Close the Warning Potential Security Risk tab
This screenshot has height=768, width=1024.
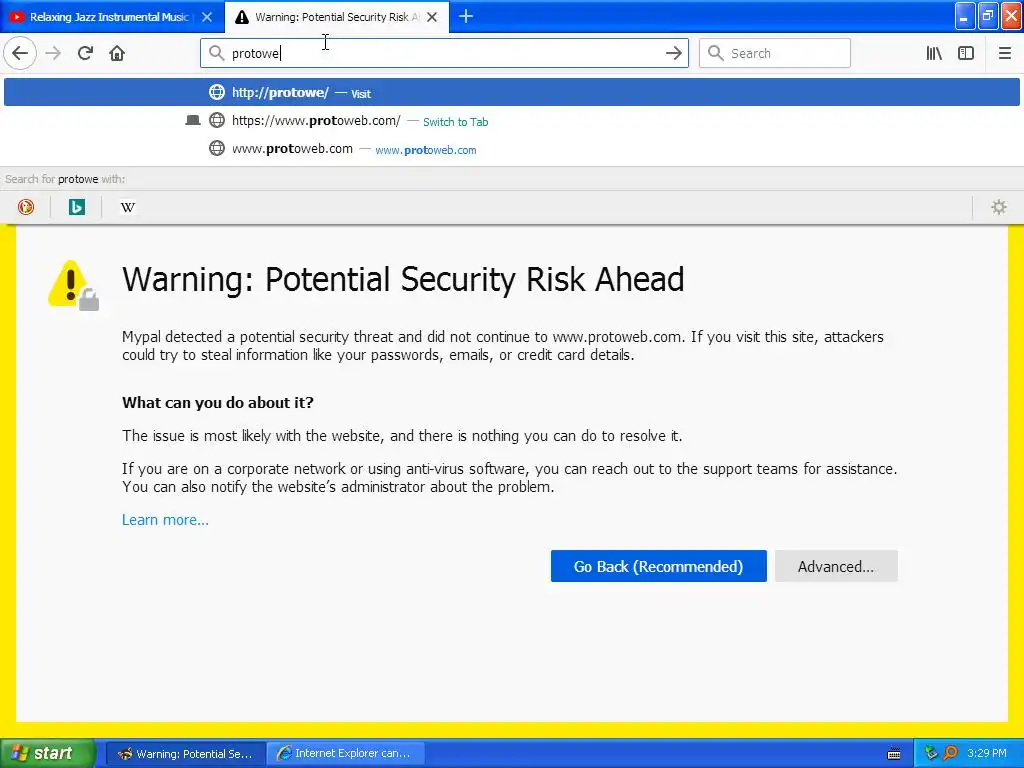click(x=432, y=17)
